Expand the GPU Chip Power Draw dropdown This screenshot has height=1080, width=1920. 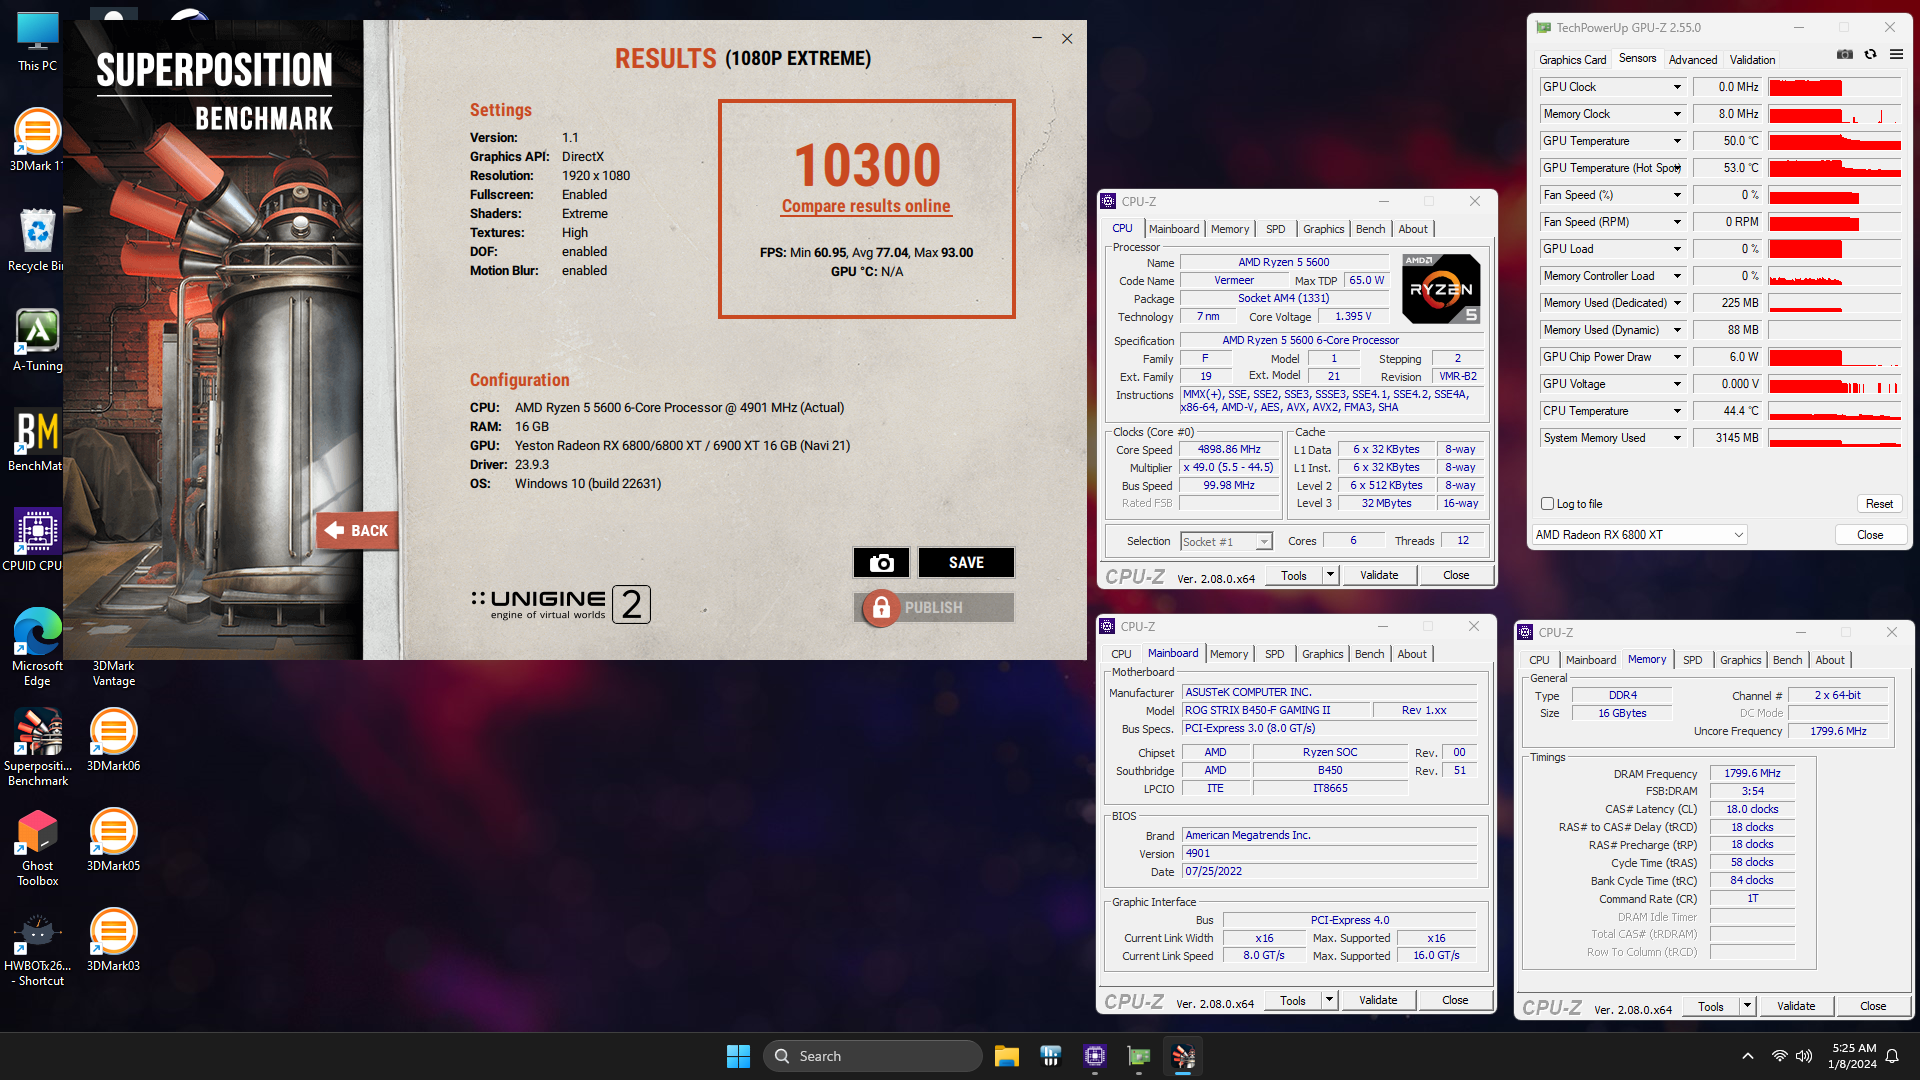(1677, 357)
